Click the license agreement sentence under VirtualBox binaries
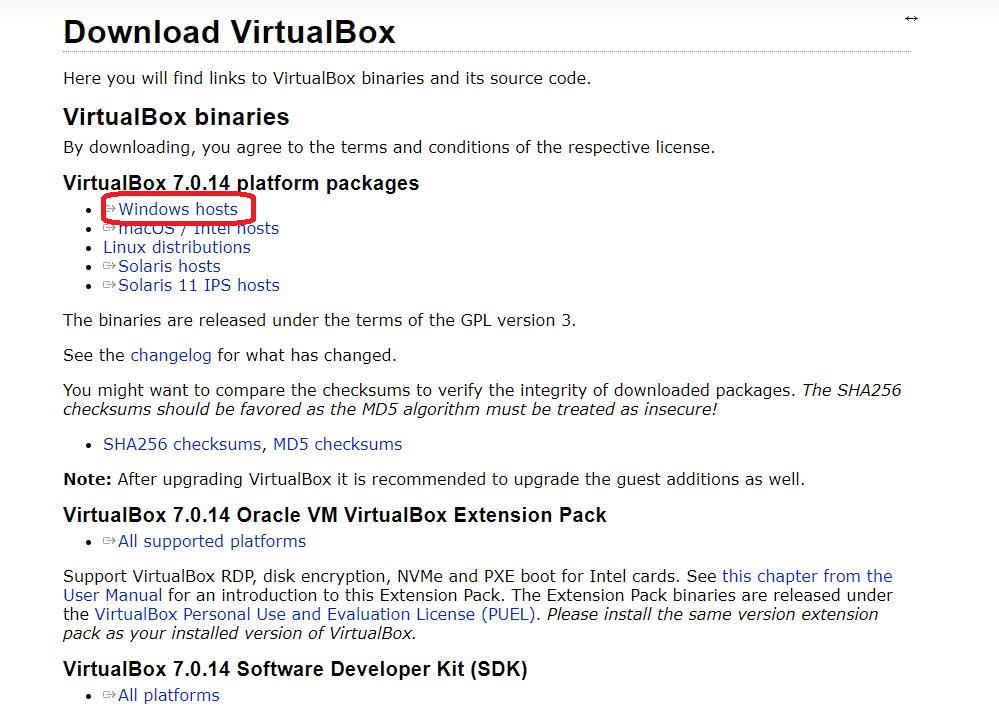999x715 pixels. 389,148
